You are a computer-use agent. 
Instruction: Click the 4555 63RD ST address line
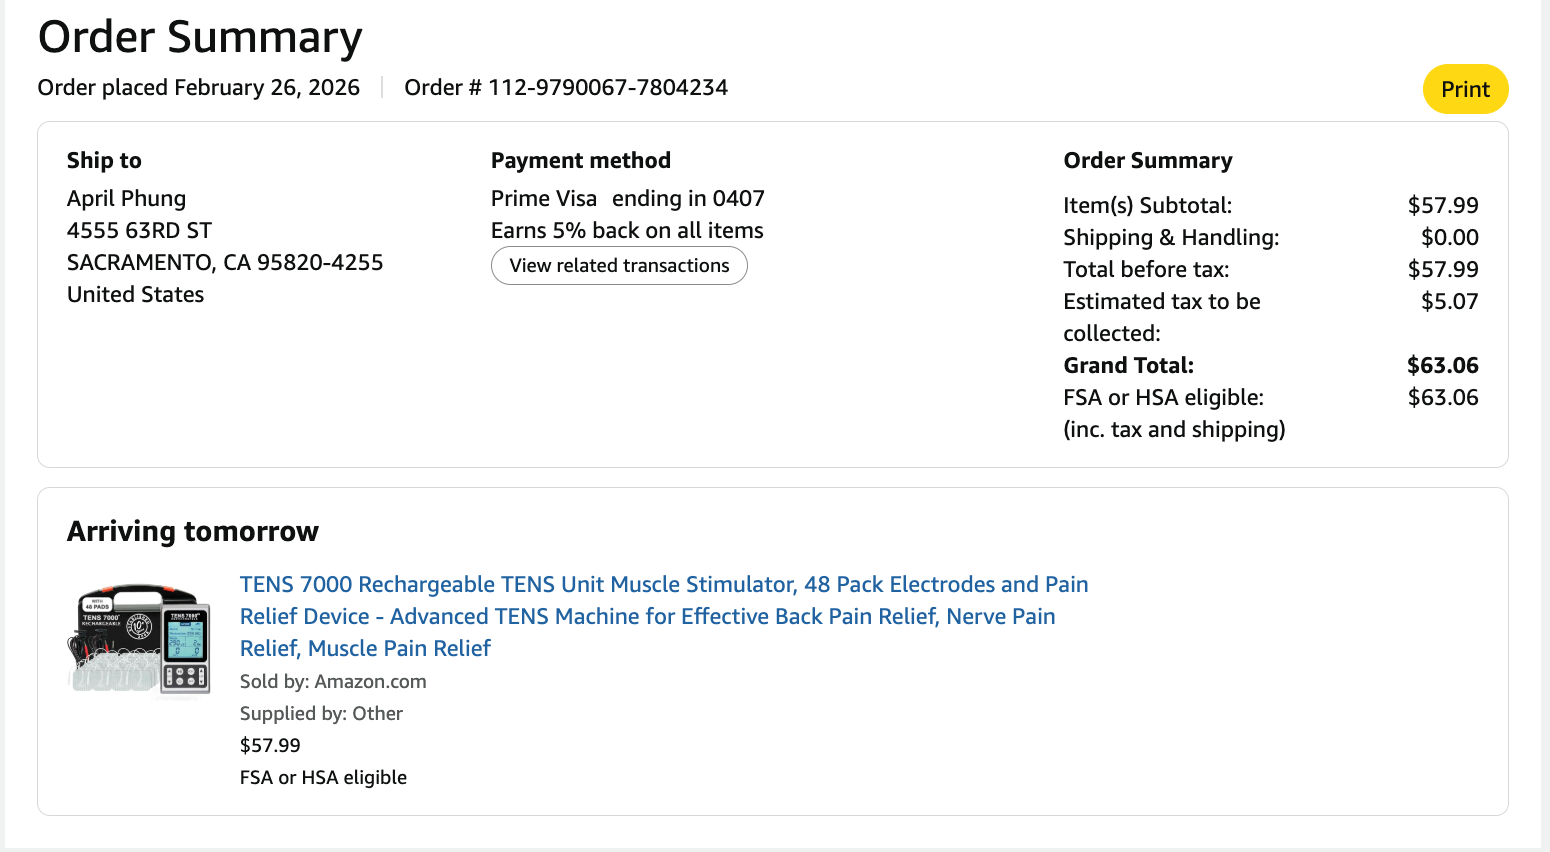[139, 231]
